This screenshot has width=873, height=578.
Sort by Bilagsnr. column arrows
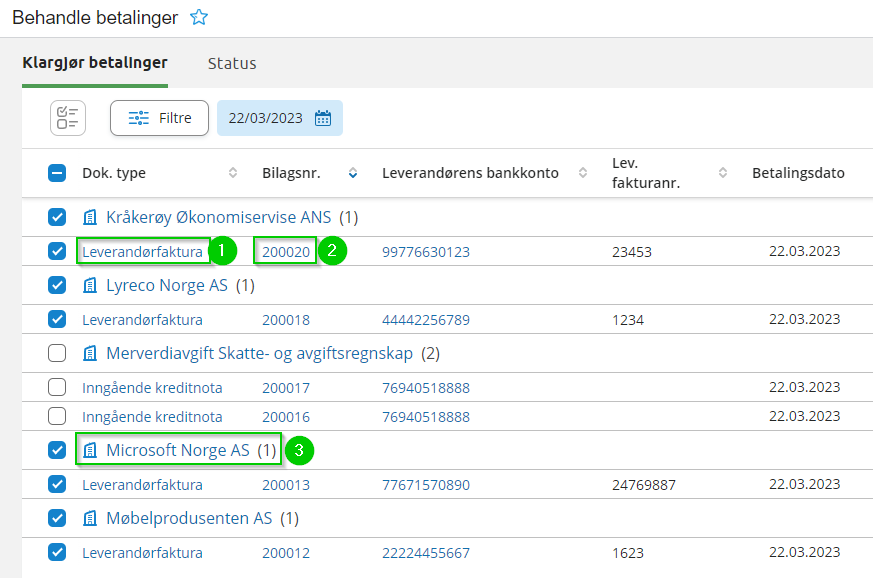coord(353,173)
